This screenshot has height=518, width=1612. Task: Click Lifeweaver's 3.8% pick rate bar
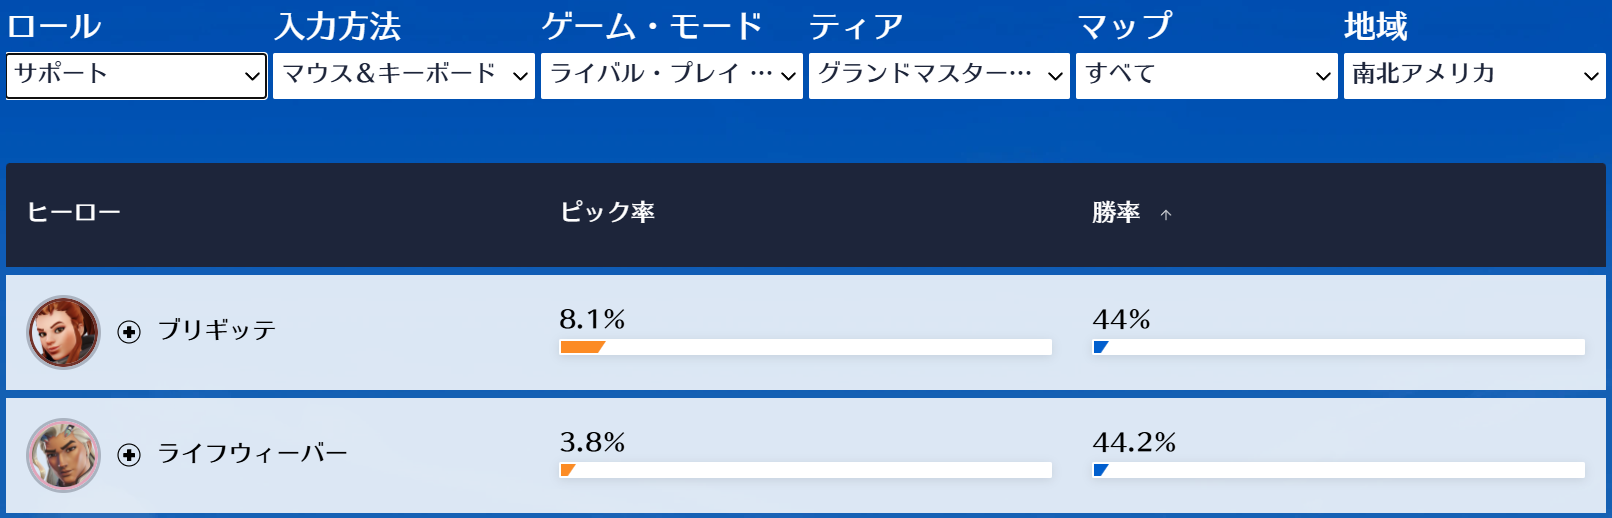point(806,470)
